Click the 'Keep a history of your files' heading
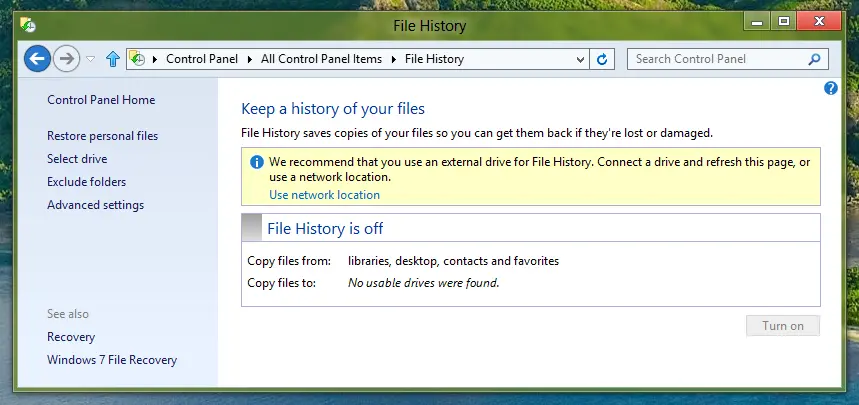This screenshot has height=405, width=859. (x=333, y=109)
